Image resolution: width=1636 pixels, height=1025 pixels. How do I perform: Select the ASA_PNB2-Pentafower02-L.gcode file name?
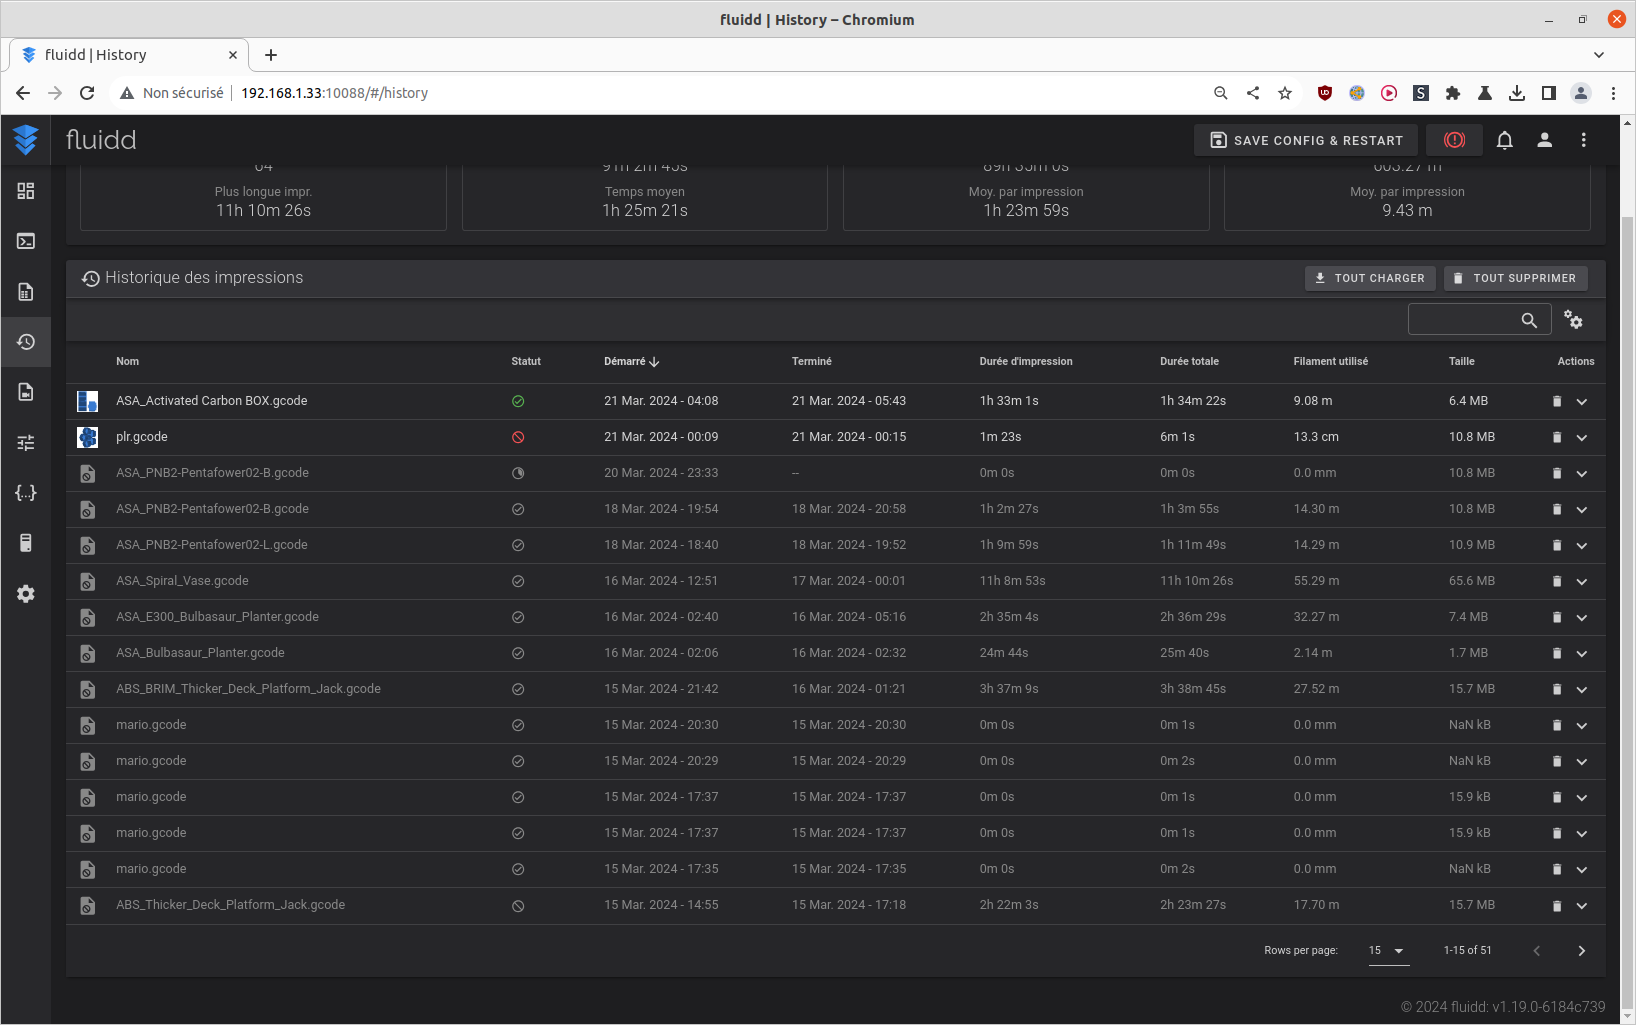point(212,545)
